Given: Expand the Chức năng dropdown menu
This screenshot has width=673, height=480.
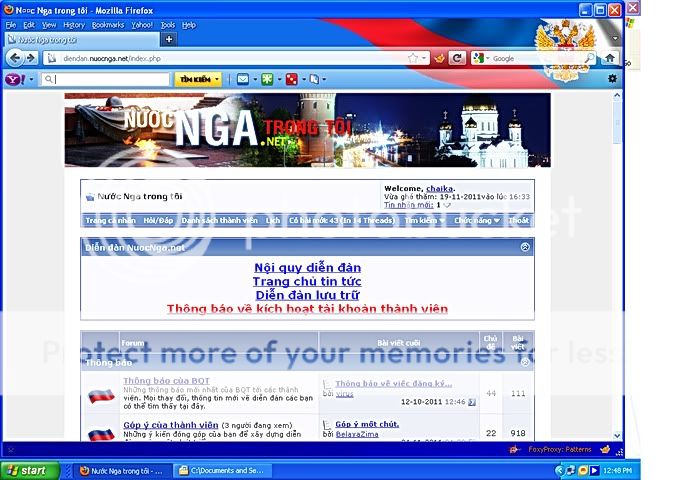Looking at the screenshot, I should coord(476,220).
